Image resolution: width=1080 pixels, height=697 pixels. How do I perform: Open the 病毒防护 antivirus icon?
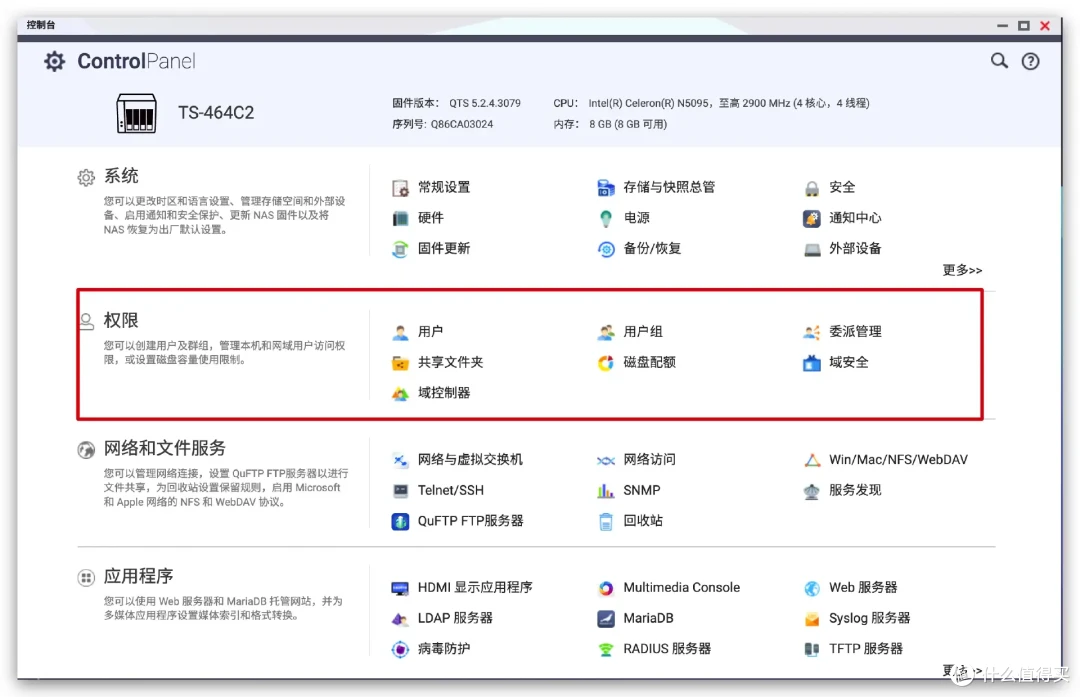pos(400,649)
